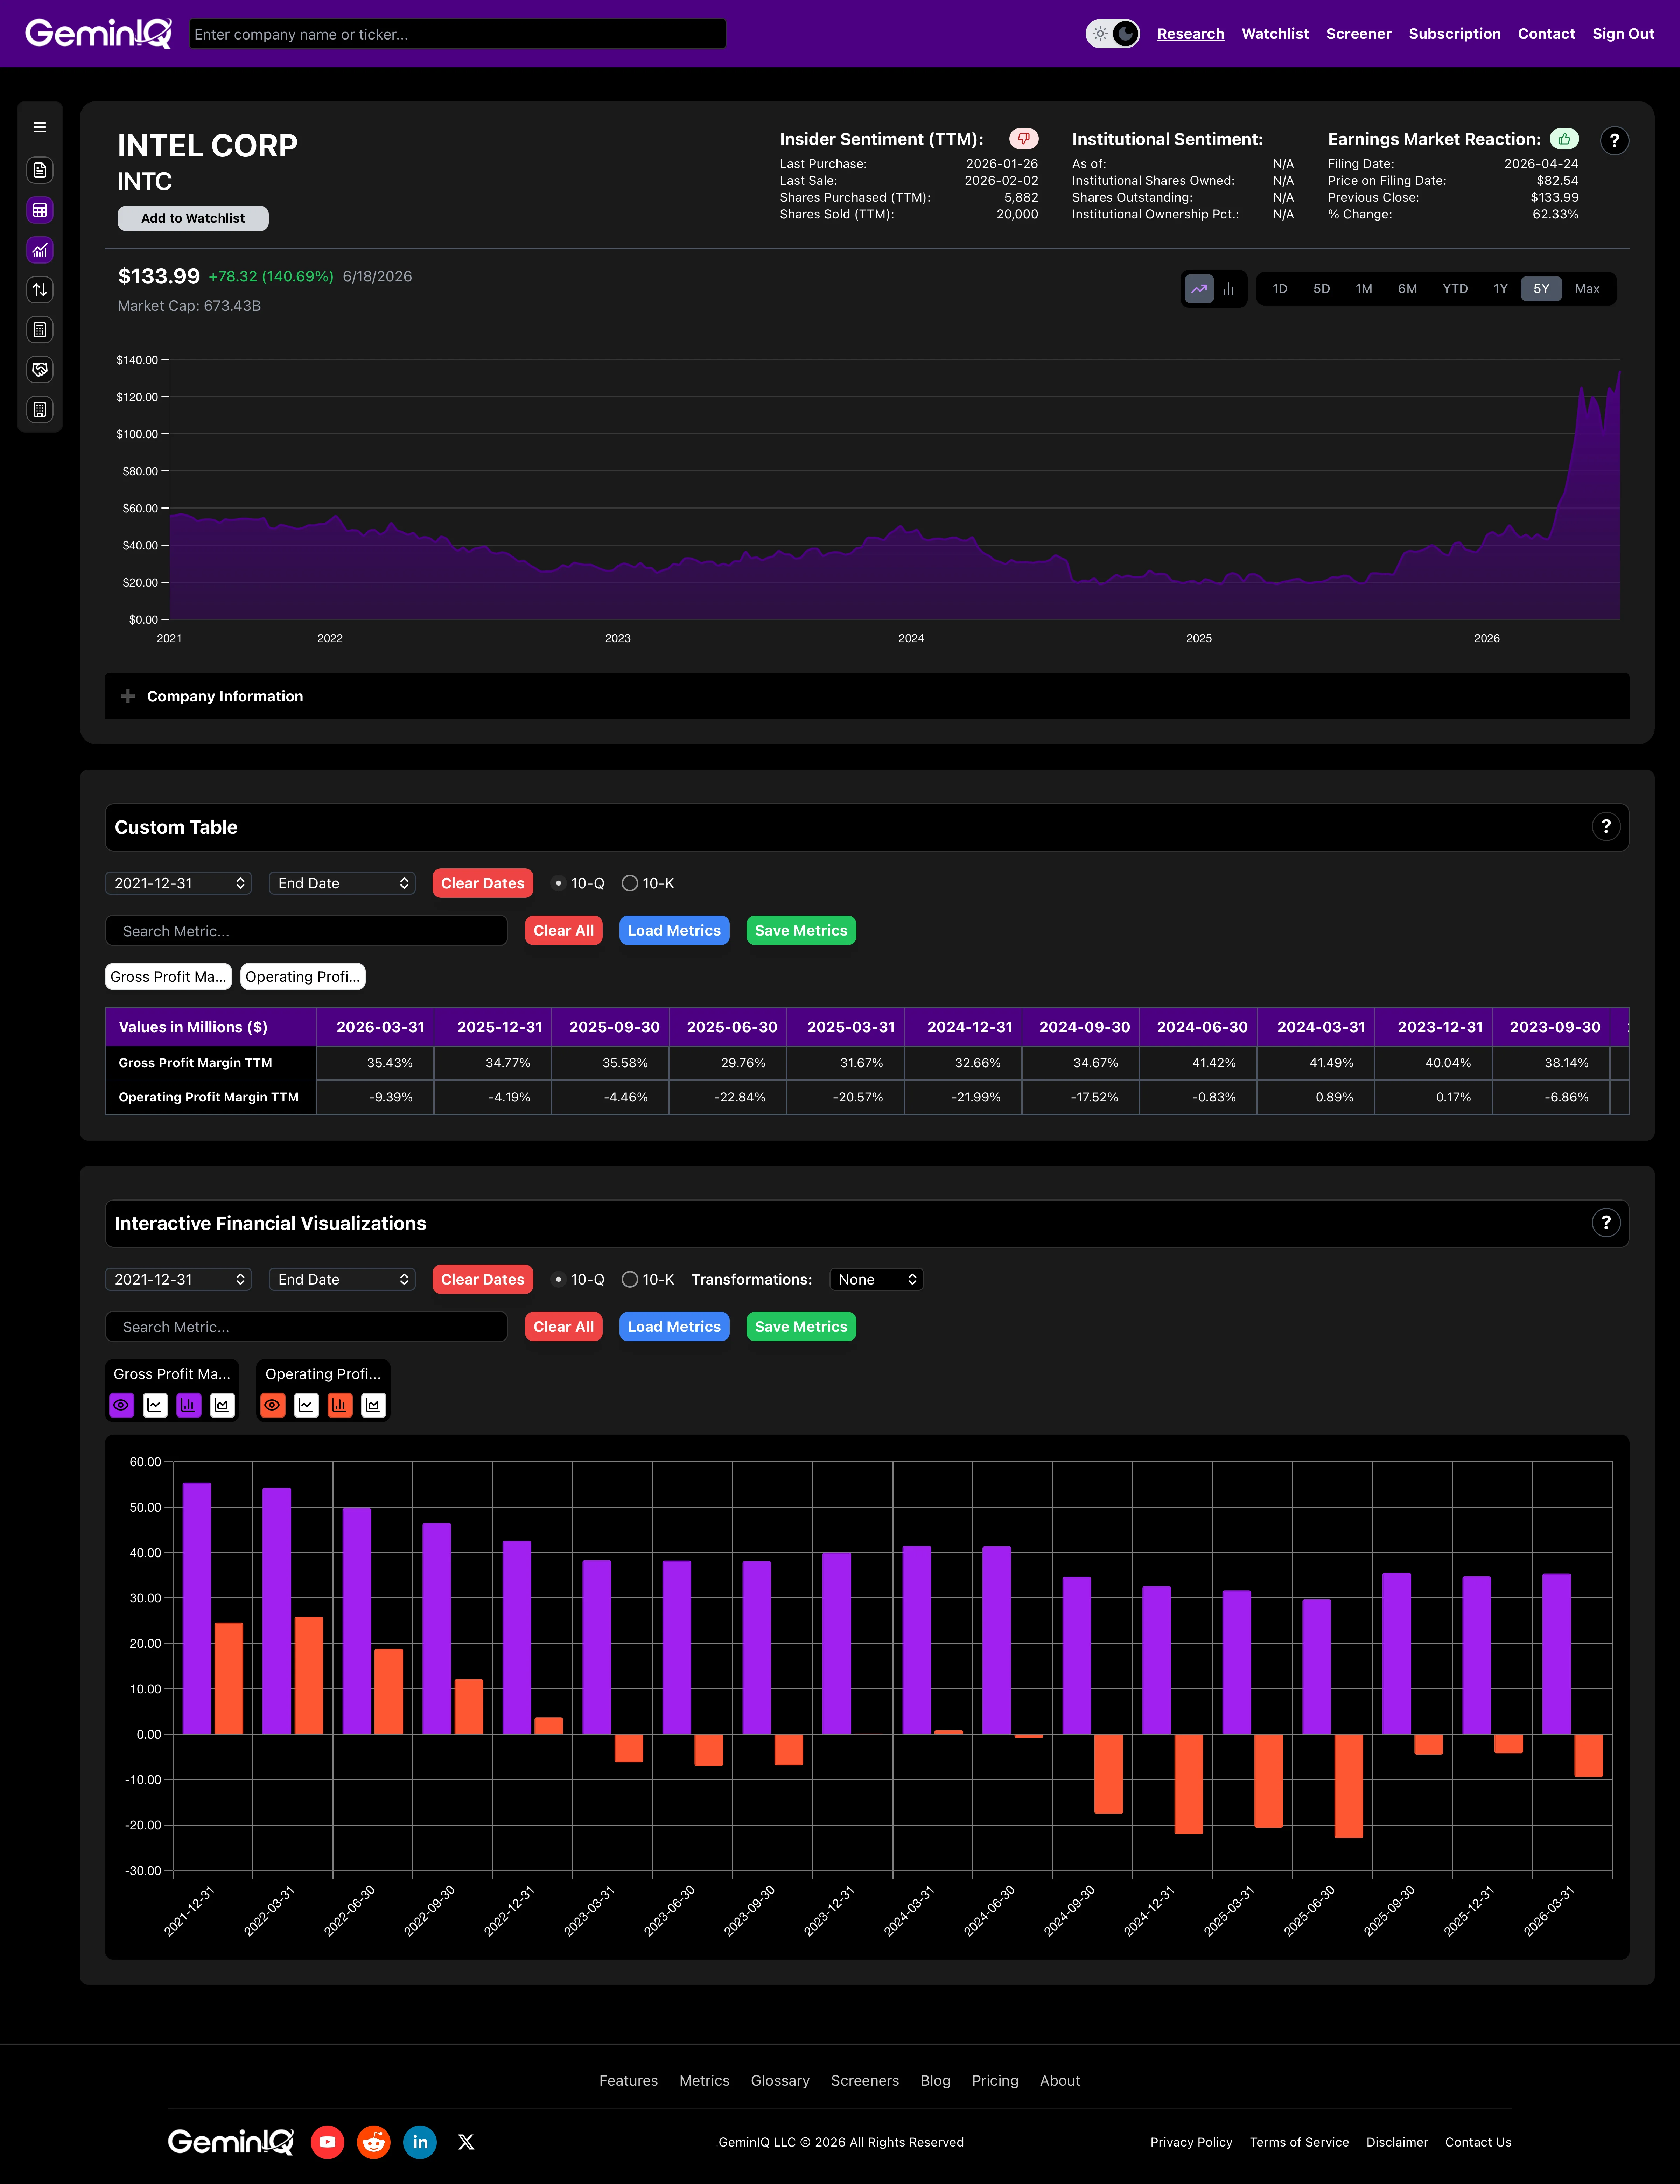Viewport: 1680px width, 2184px height.
Task: Click the Custom Table Search Metric field
Action: (x=306, y=931)
